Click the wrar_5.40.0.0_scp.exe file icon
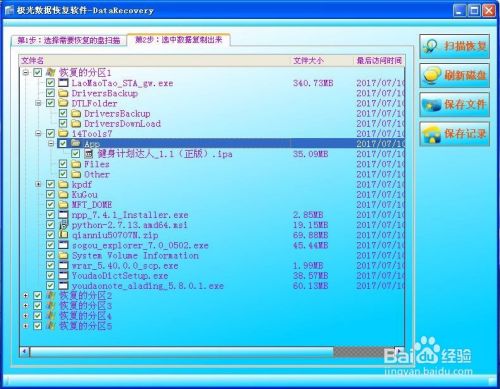Viewport: 500px width, 389px height. [63, 265]
